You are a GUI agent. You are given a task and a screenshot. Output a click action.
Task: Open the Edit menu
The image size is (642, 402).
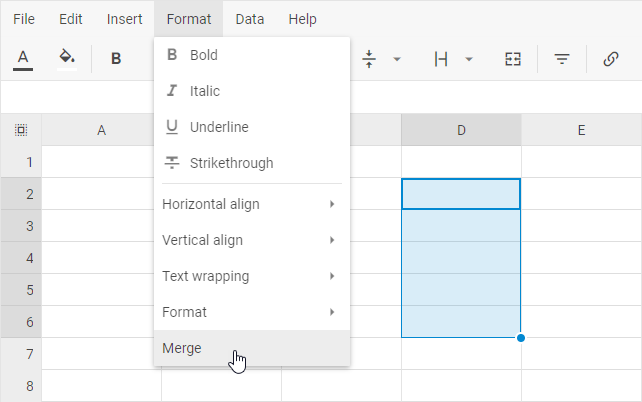(x=70, y=19)
